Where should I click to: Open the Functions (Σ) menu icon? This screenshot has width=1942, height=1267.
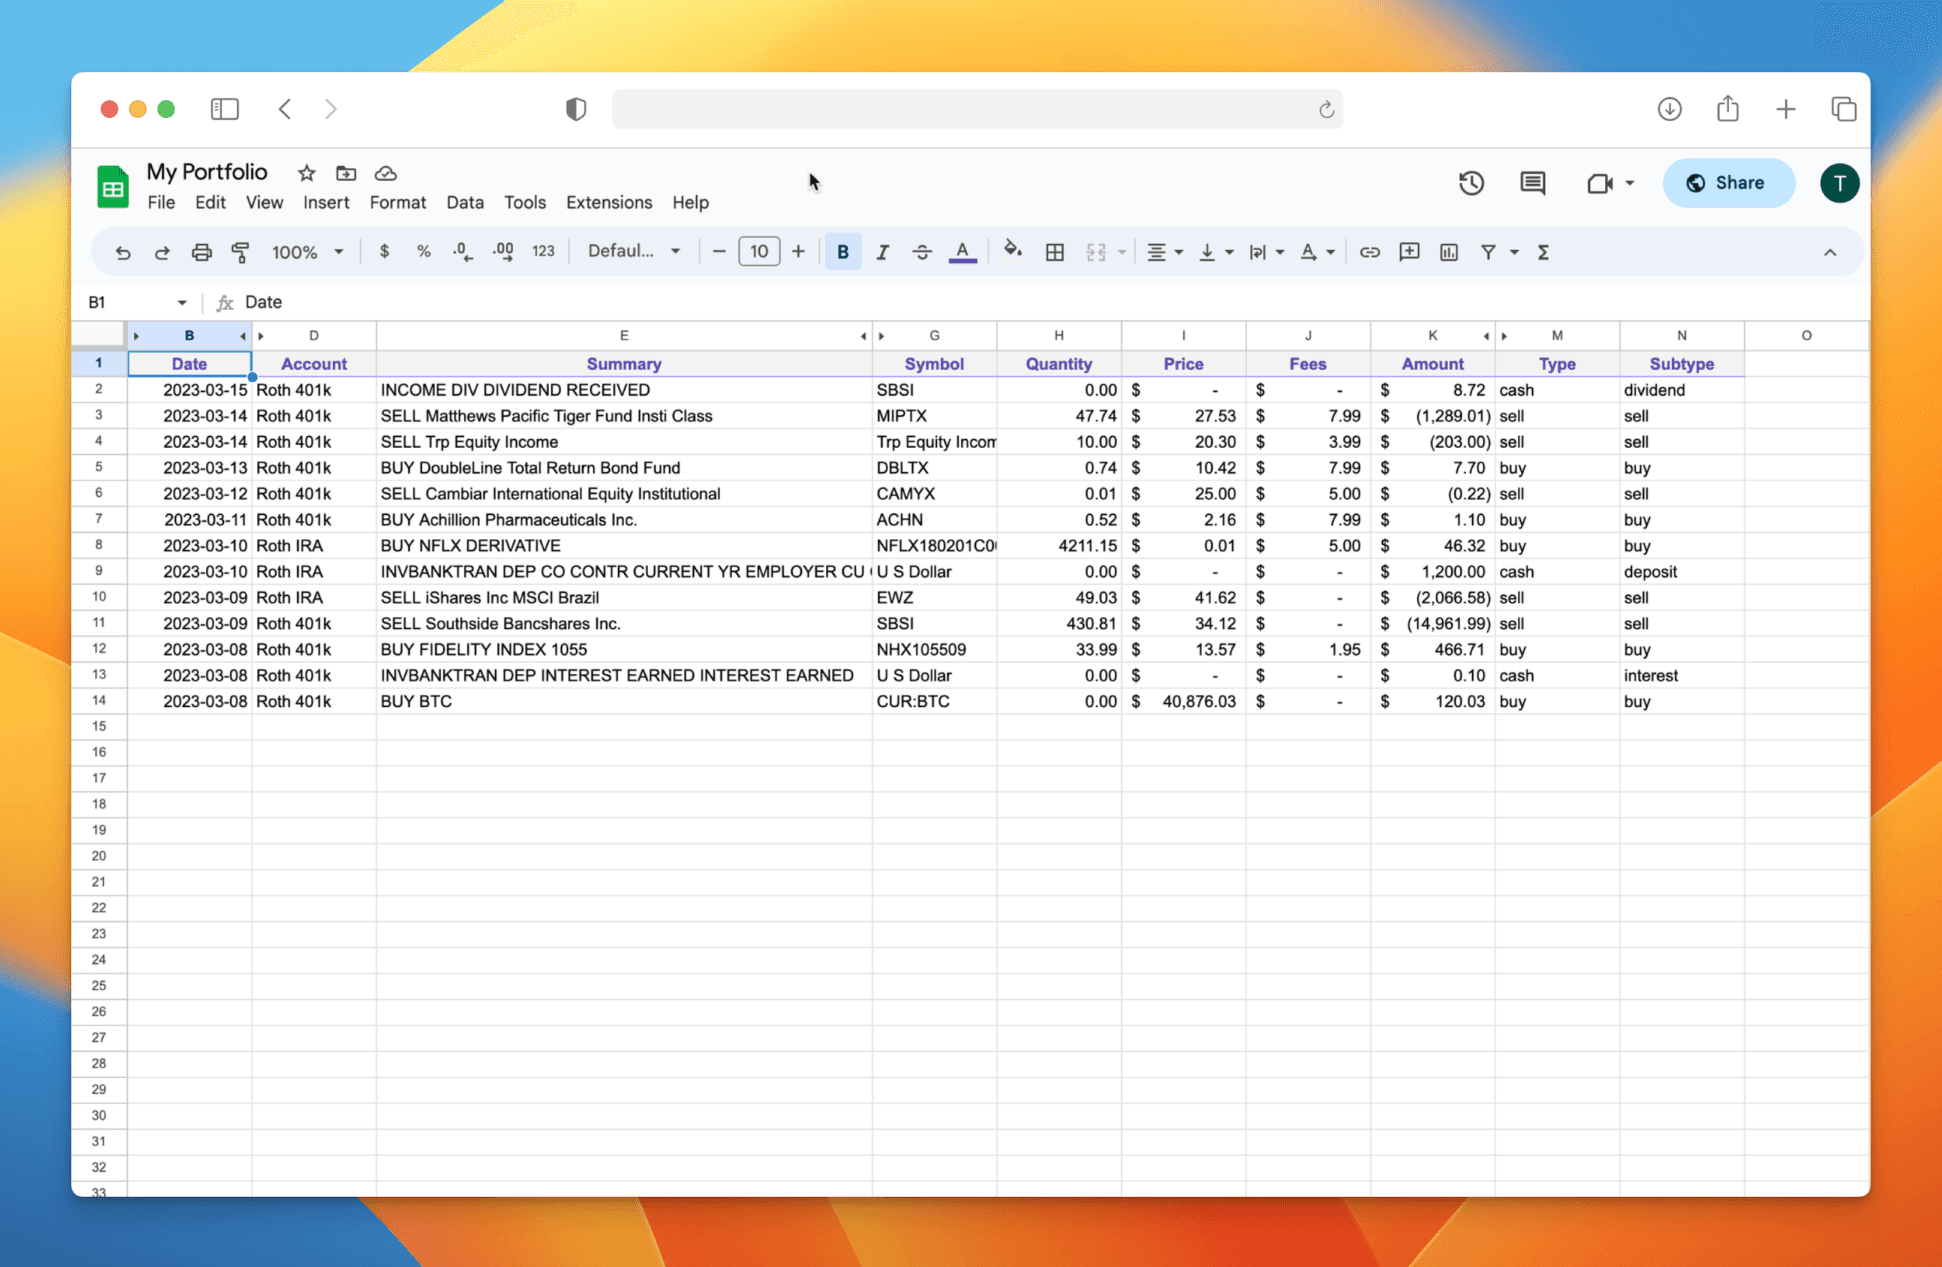point(1545,252)
